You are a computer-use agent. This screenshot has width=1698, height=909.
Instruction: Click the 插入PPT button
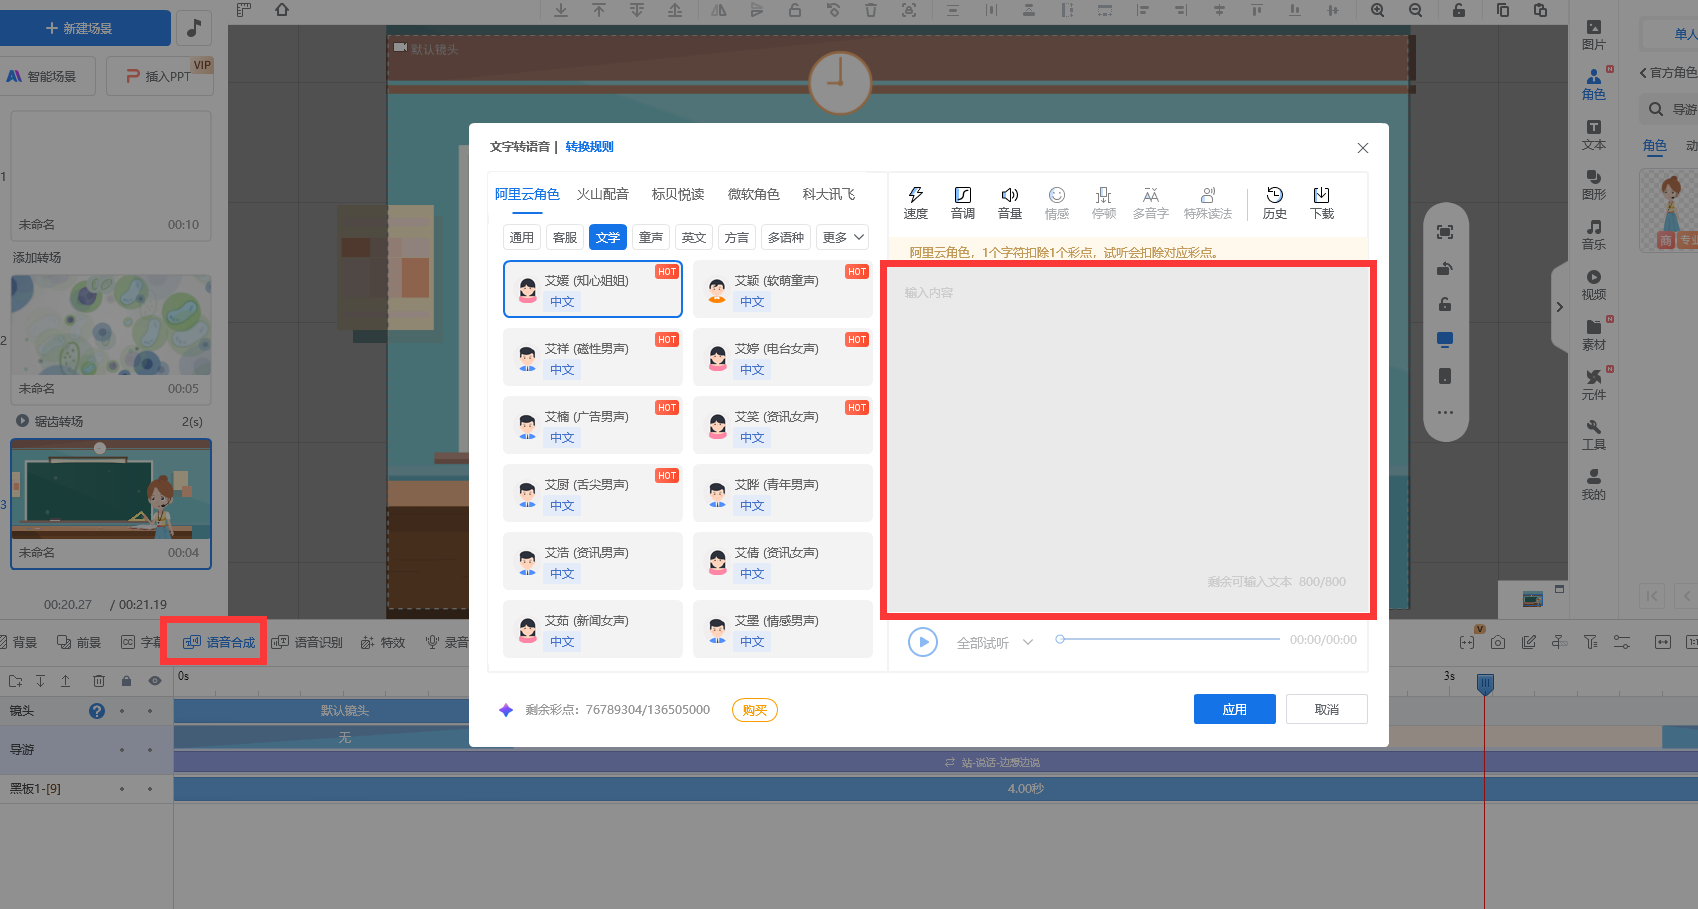(x=160, y=76)
